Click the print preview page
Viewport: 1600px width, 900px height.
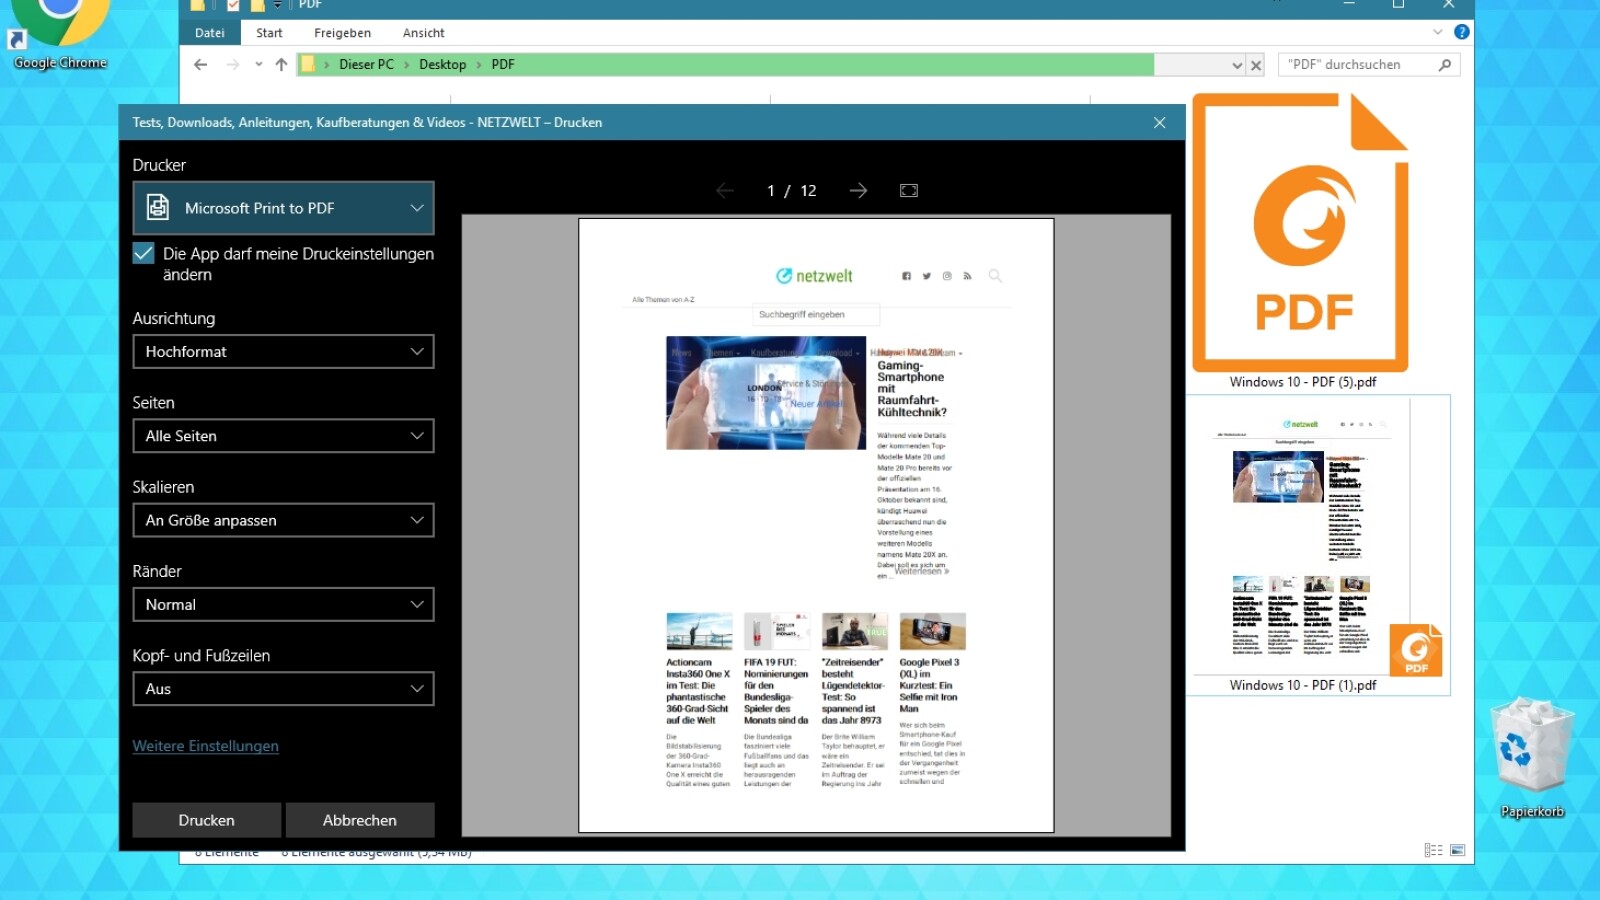[x=816, y=525]
